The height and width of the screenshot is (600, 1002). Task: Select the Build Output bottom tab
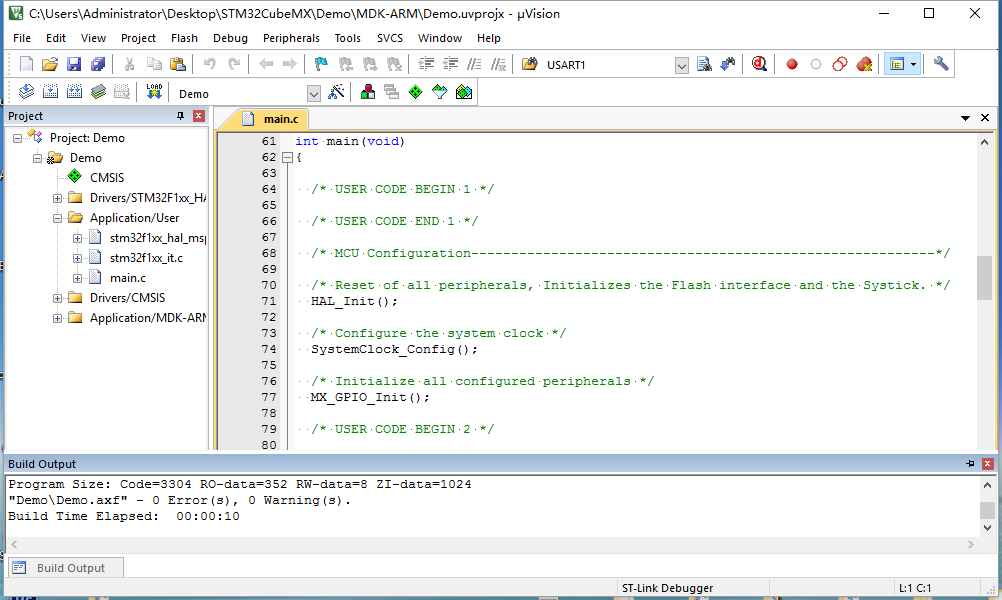tap(66, 567)
